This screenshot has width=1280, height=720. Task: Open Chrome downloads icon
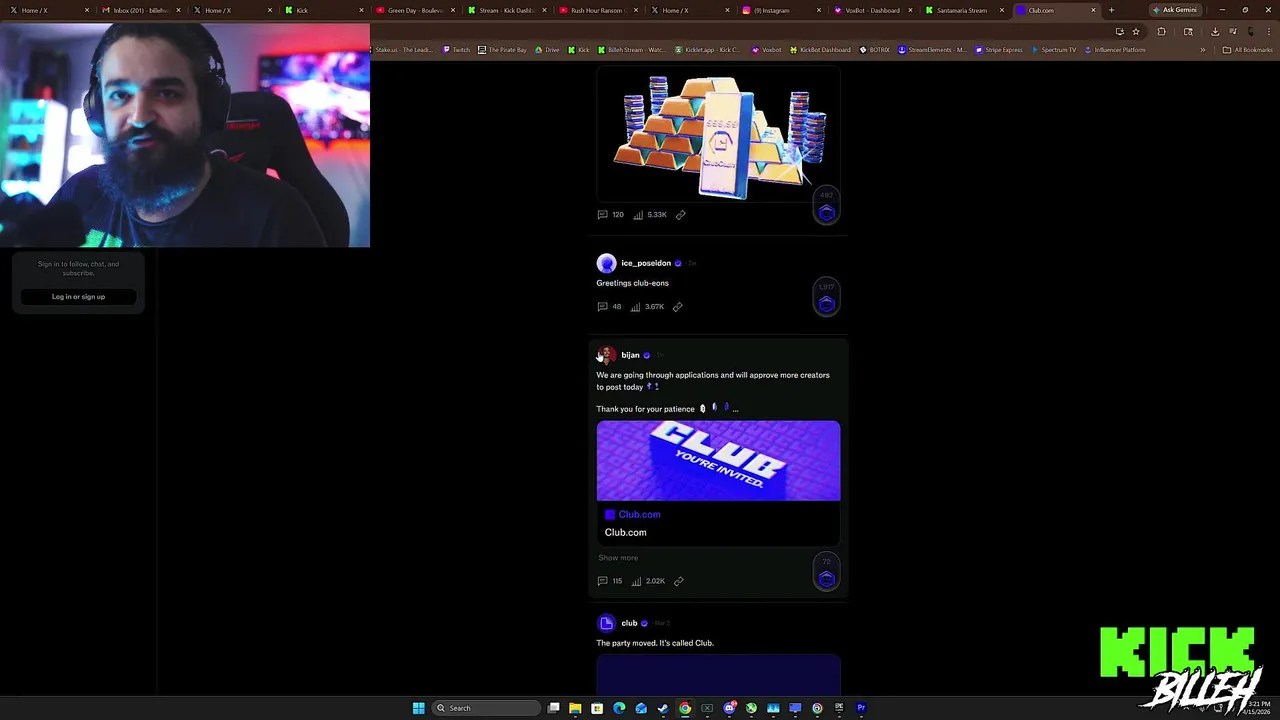click(x=1215, y=31)
